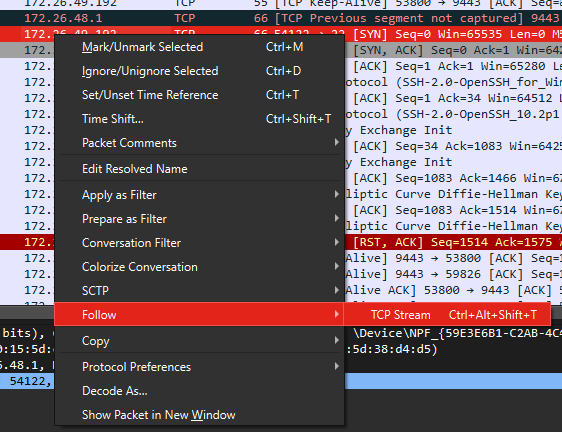Select Edit Resolved Name
The height and width of the screenshot is (432, 562).
(199, 168)
